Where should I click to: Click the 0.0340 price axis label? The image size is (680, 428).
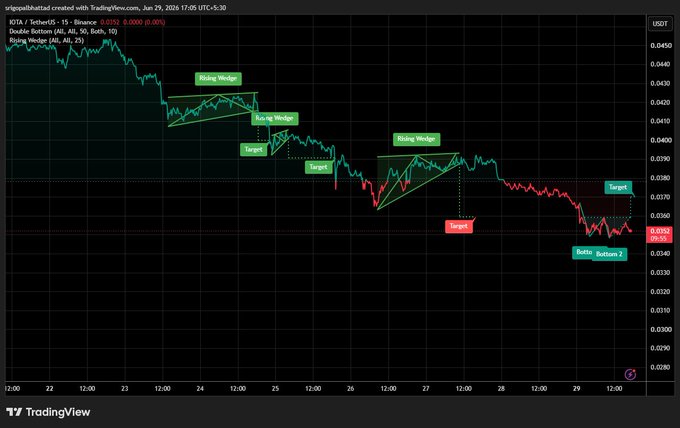point(660,253)
